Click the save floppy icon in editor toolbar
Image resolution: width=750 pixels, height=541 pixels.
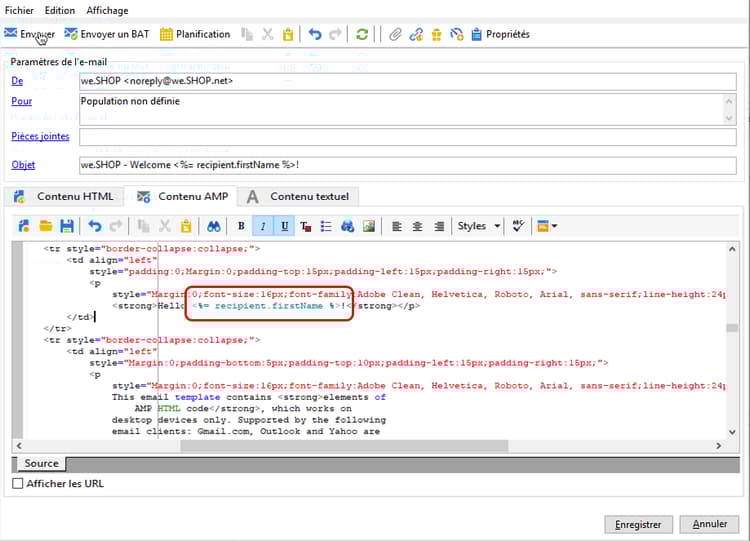[x=67, y=226]
